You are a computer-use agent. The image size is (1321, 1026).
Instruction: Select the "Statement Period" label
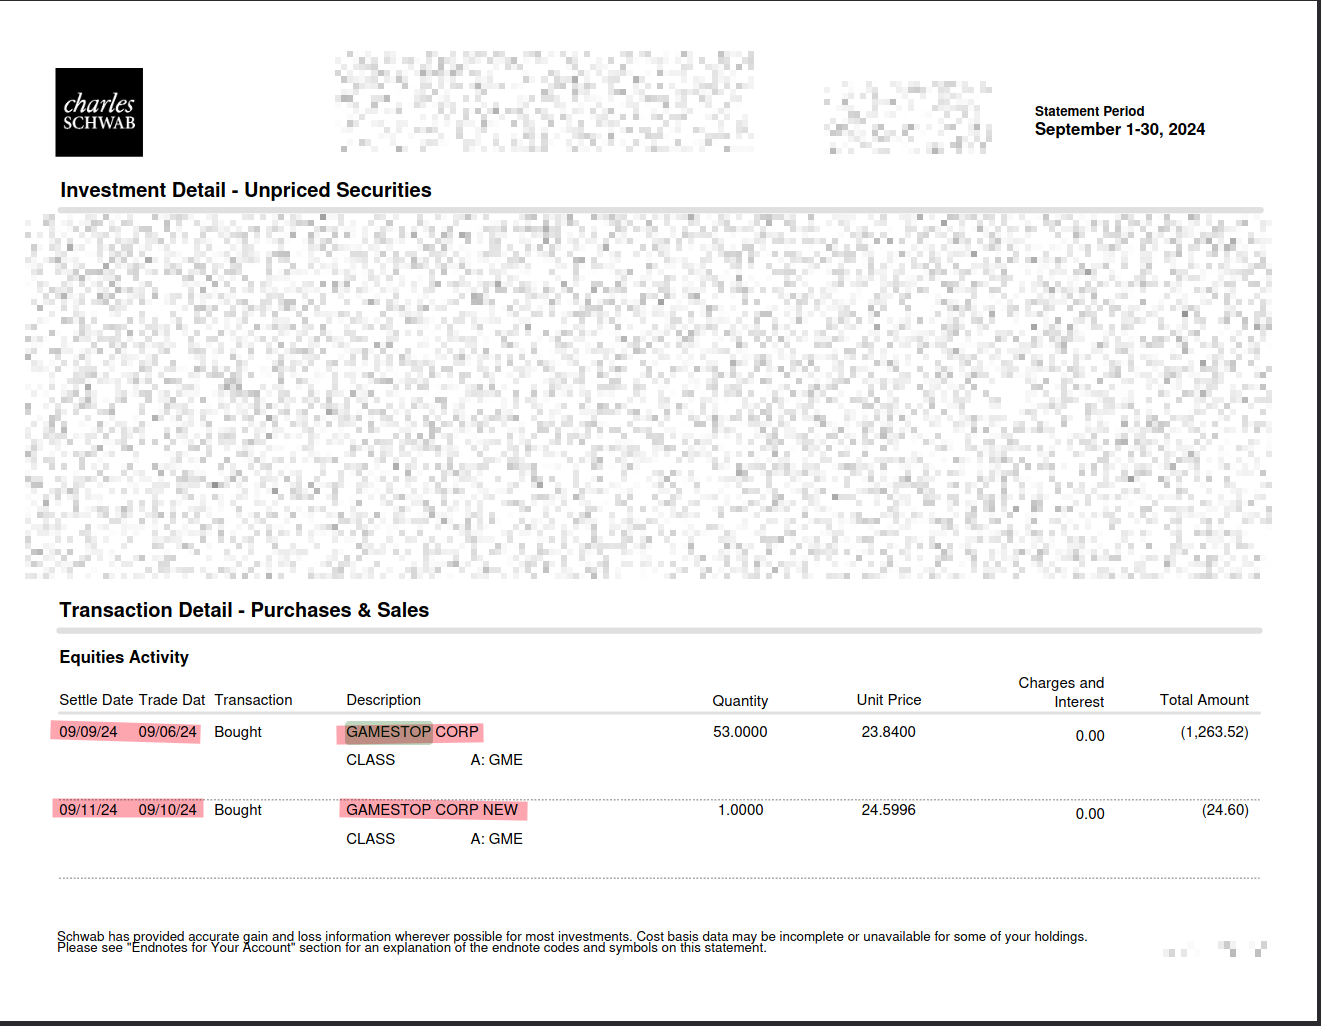pos(1089,111)
